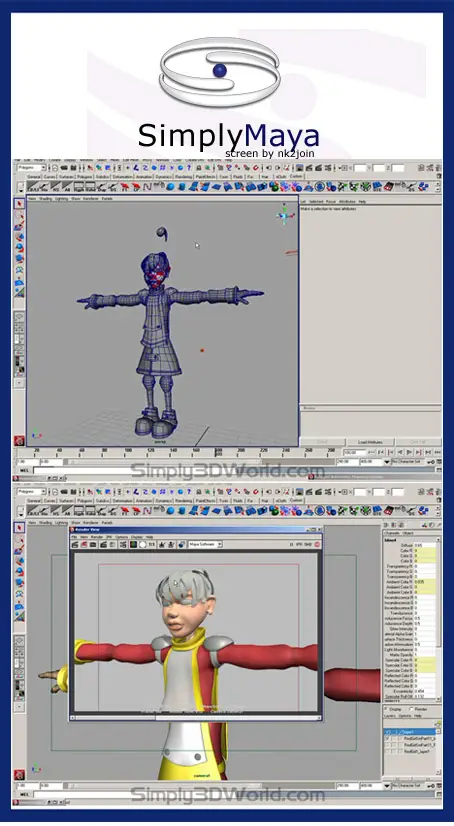Open Shading menu in upper viewport panel
This screenshot has width=454, height=826.
46,199
